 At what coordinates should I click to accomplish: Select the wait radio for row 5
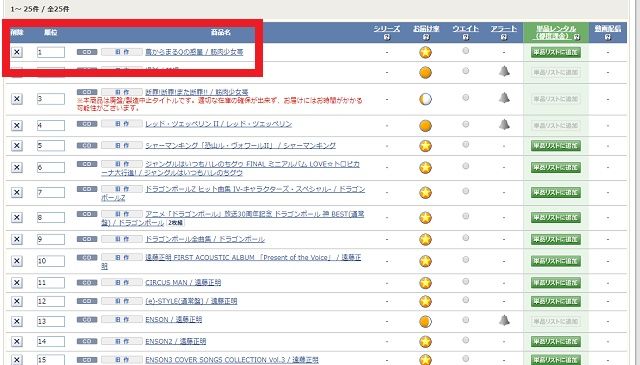click(466, 145)
